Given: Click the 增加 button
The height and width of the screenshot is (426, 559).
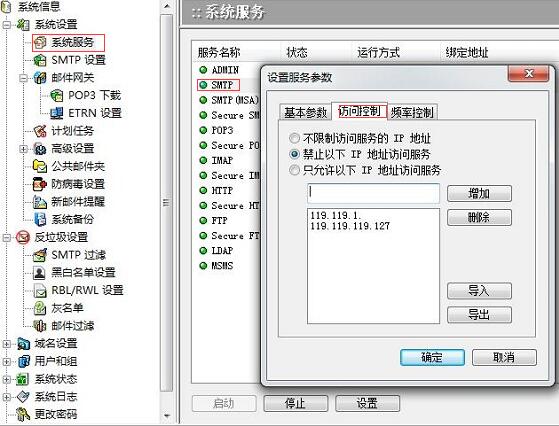Looking at the screenshot, I should (479, 194).
